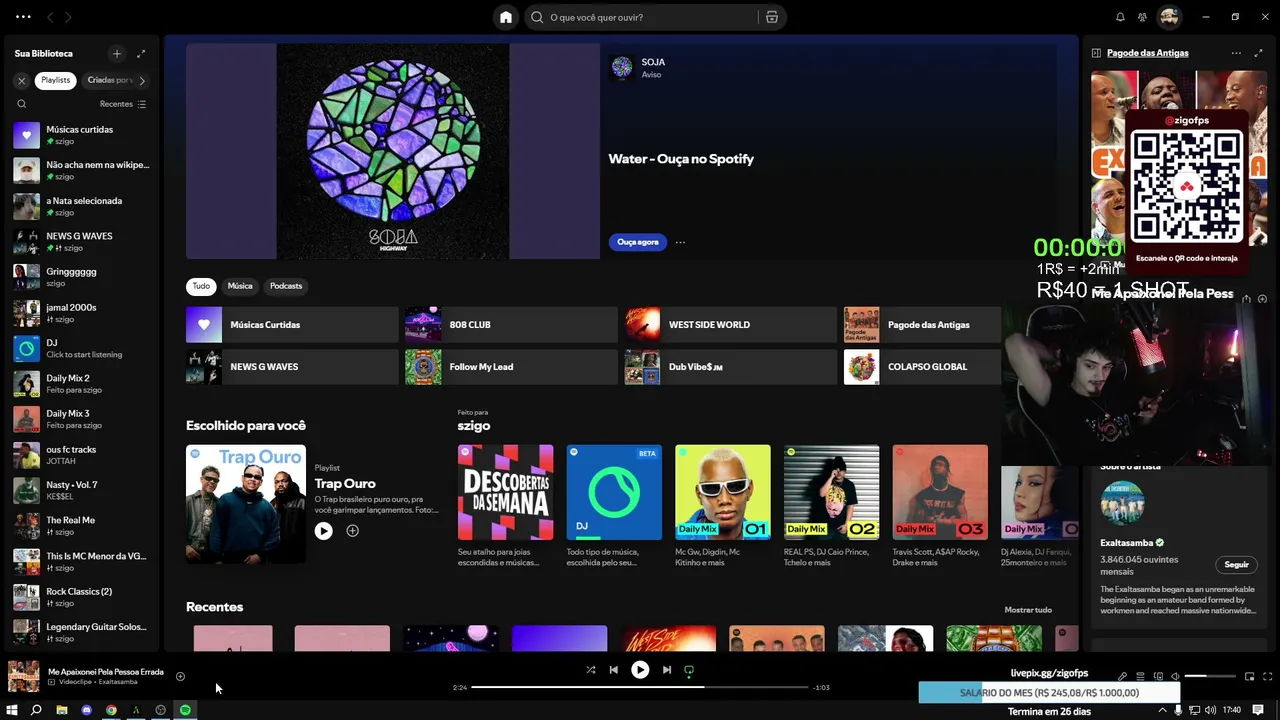This screenshot has width=1280, height=720.
Task: Select the Música filter
Action: click(x=240, y=286)
